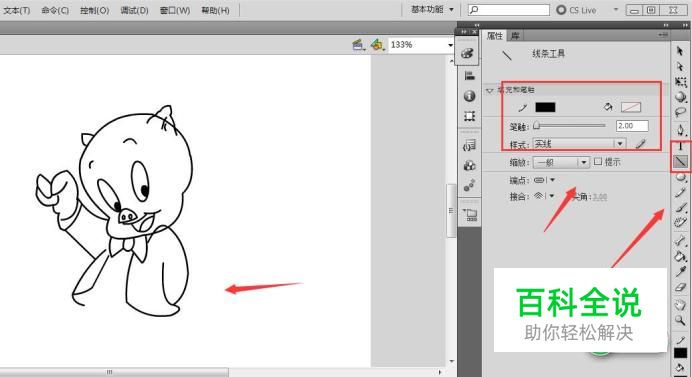This screenshot has width=692, height=377.
Task: Click the search field in the top bar
Action: click(508, 10)
